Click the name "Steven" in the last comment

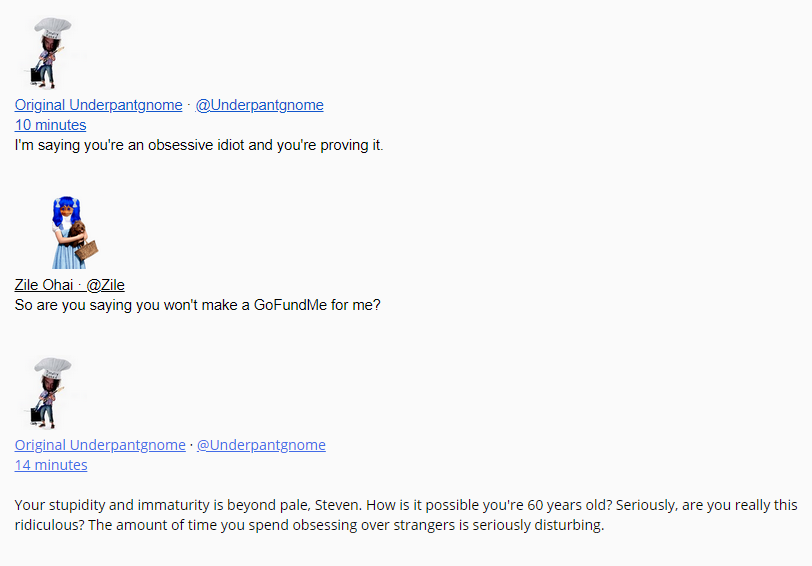(x=335, y=504)
